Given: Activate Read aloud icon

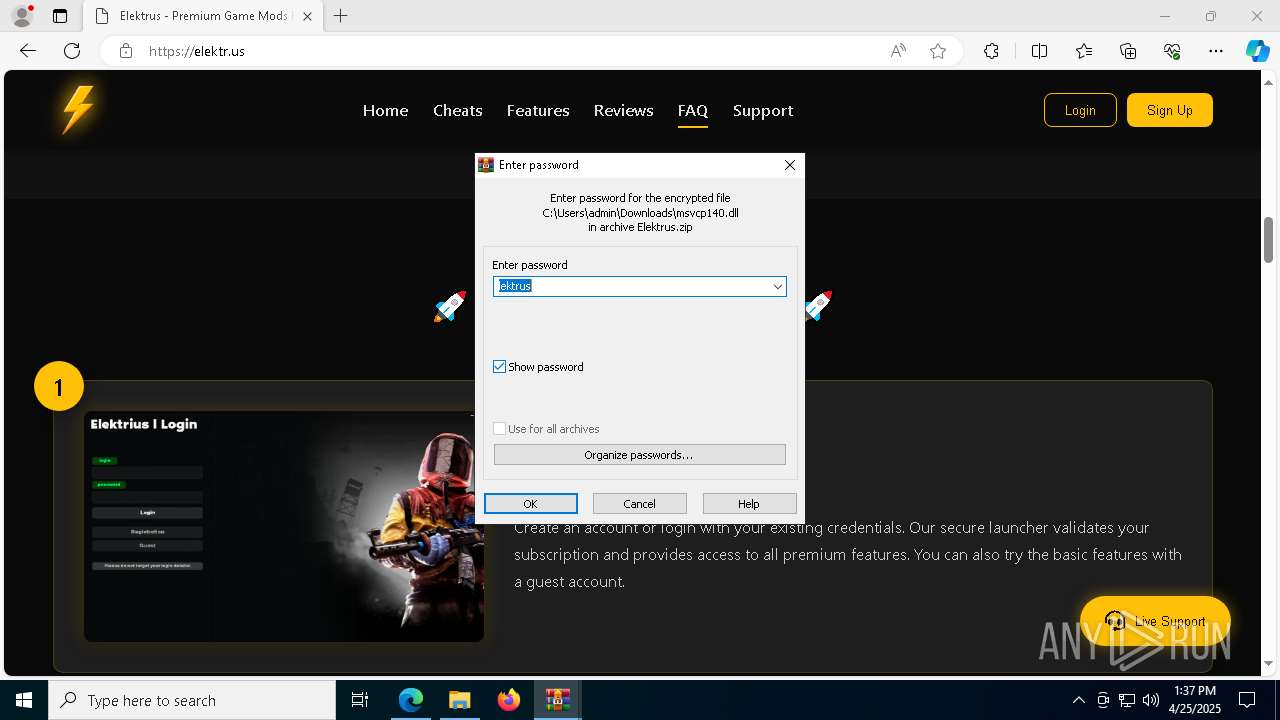Looking at the screenshot, I should click(898, 51).
